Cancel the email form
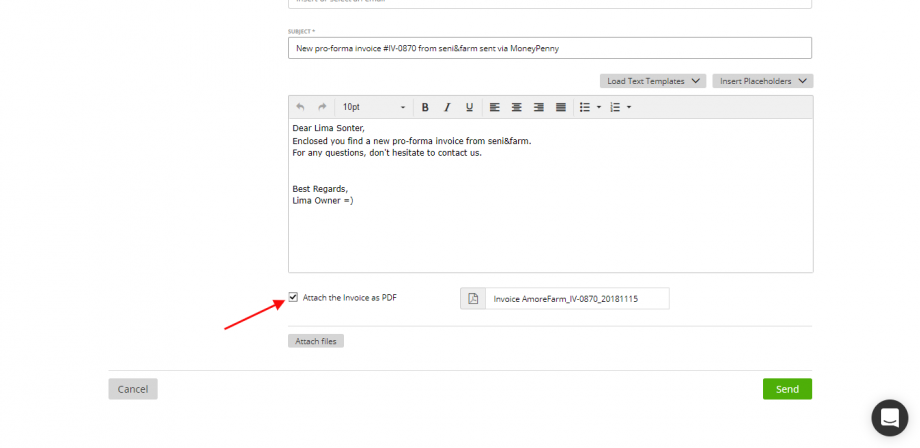Image resolution: width=920 pixels, height=448 pixels. click(x=133, y=389)
